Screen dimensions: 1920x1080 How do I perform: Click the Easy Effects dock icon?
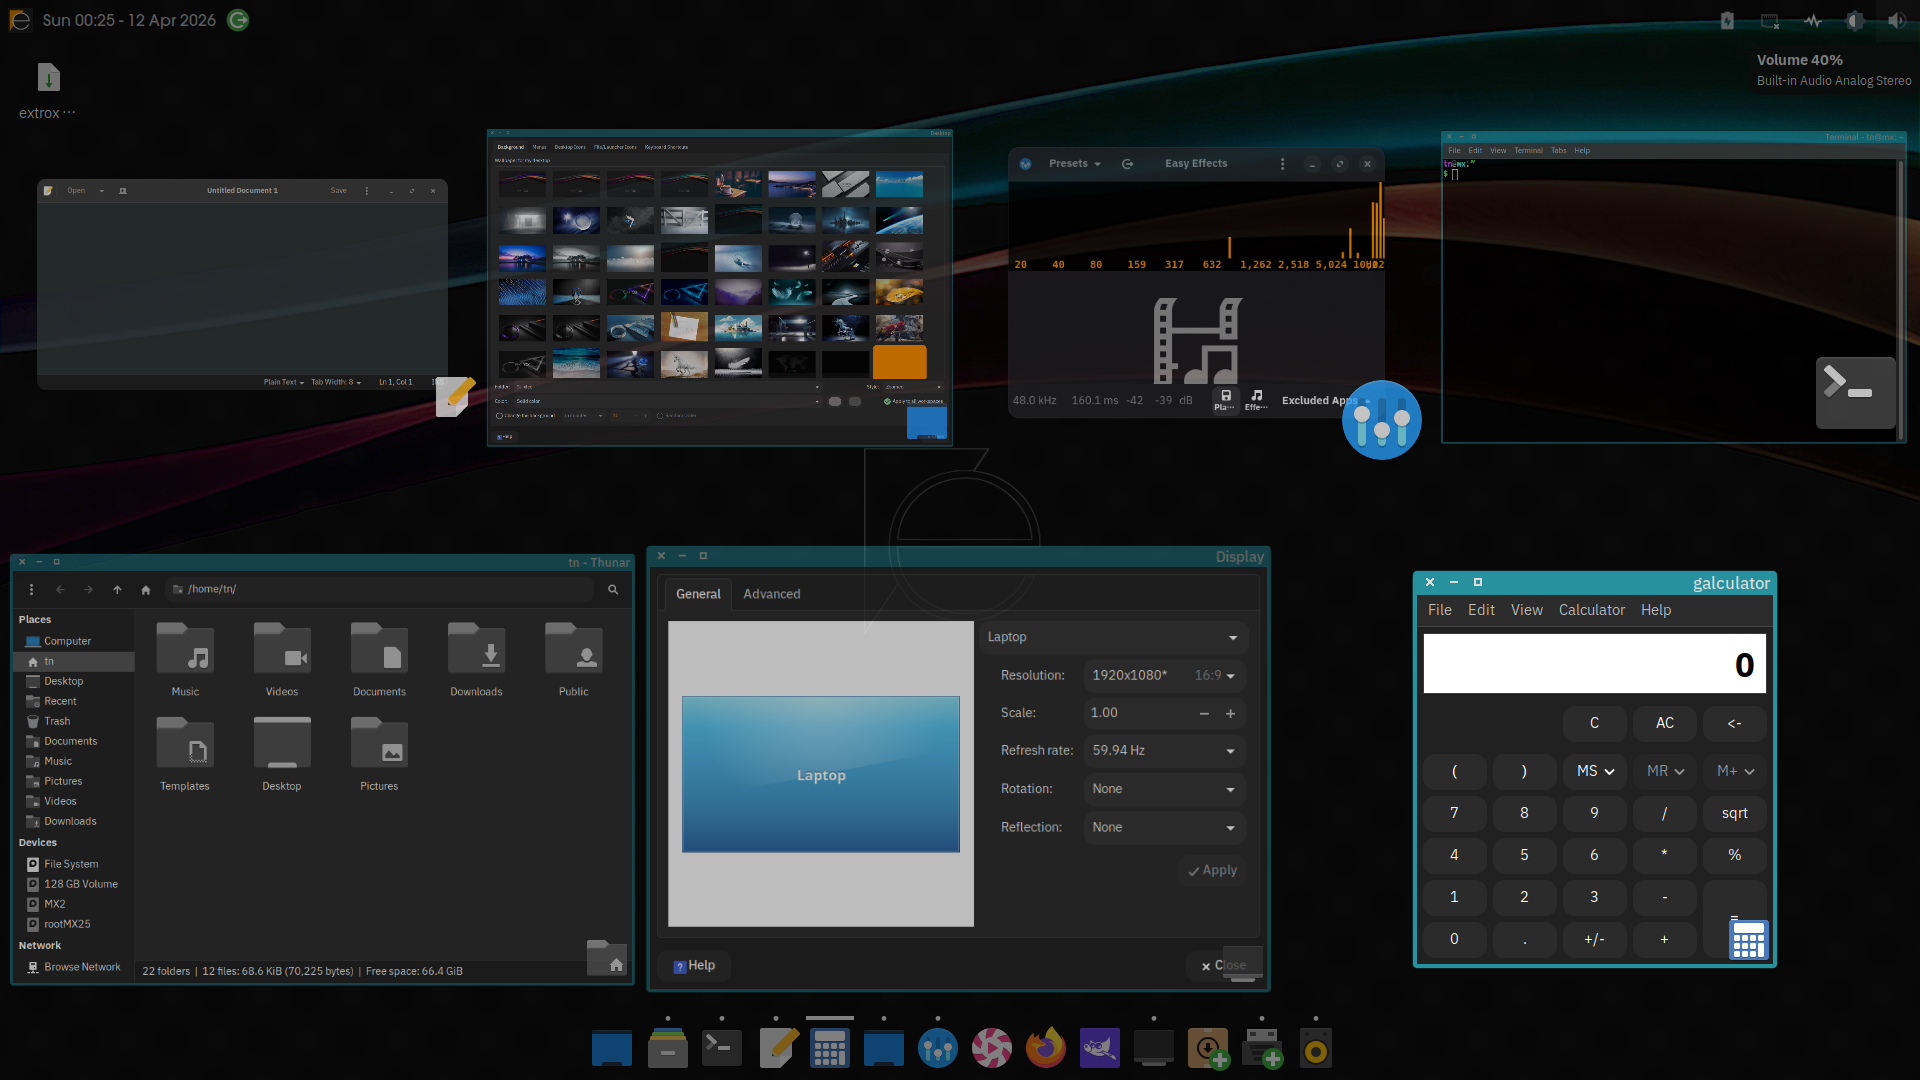[937, 1048]
